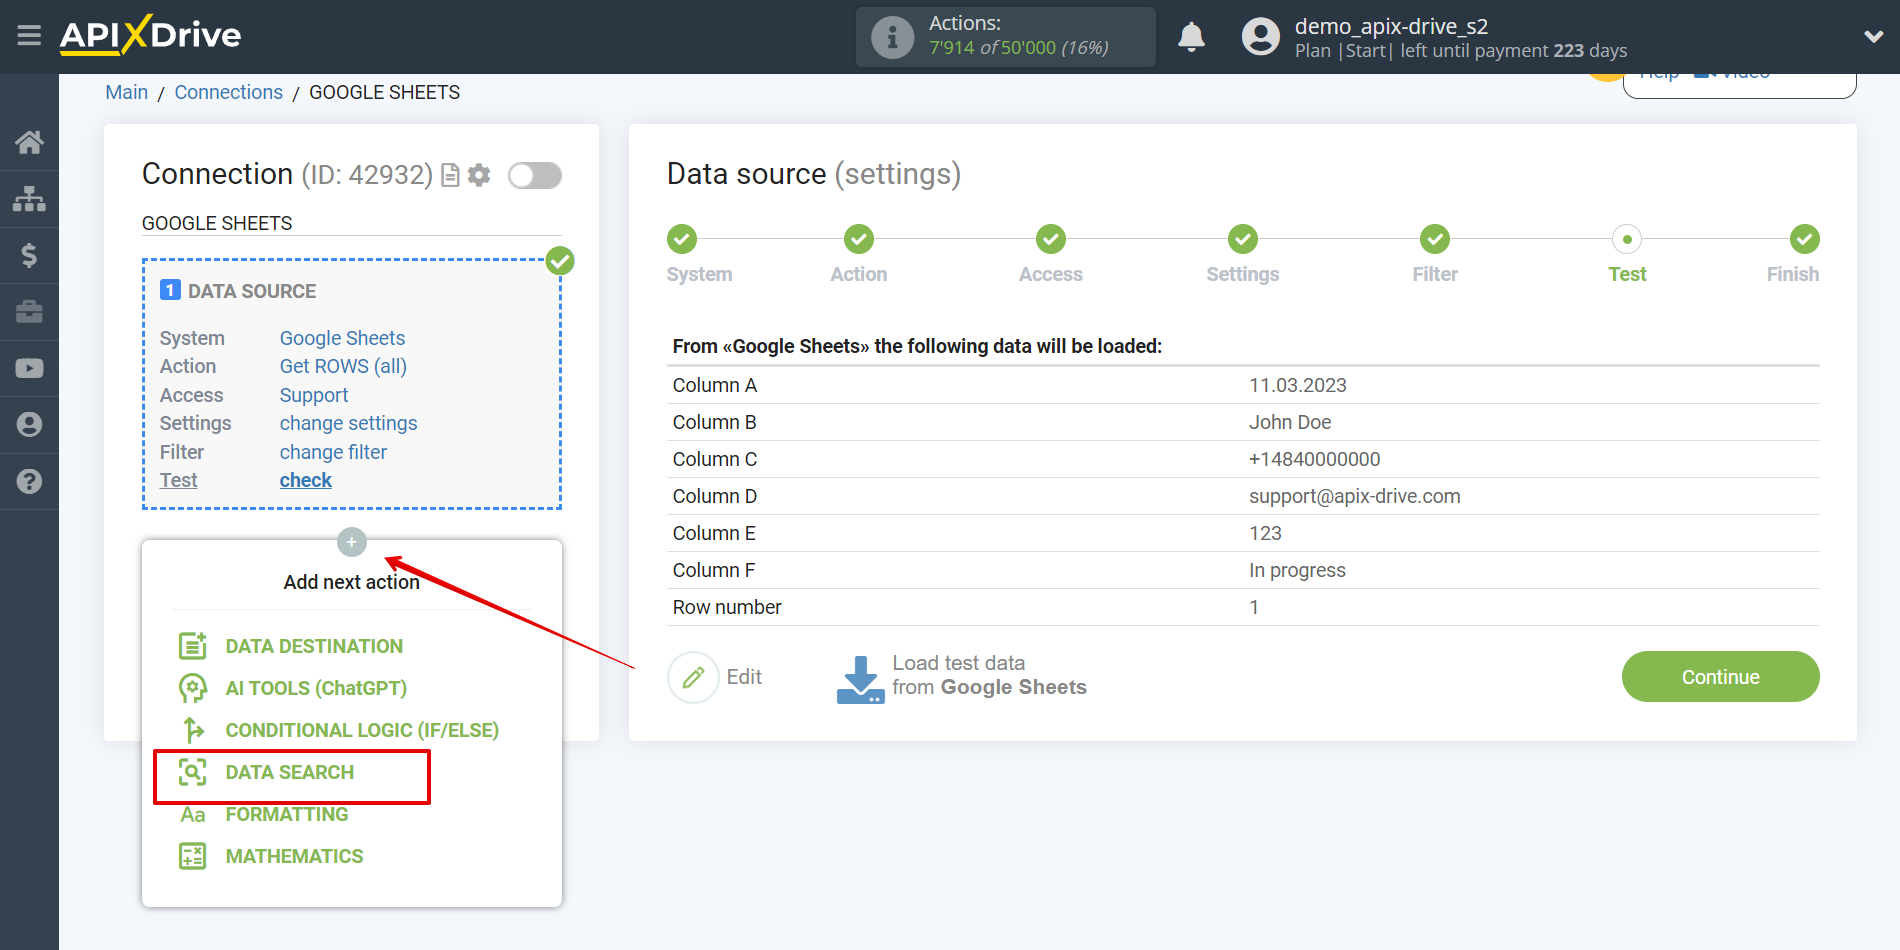Open the Support access link
Viewport: 1900px width, 950px height.
[314, 395]
